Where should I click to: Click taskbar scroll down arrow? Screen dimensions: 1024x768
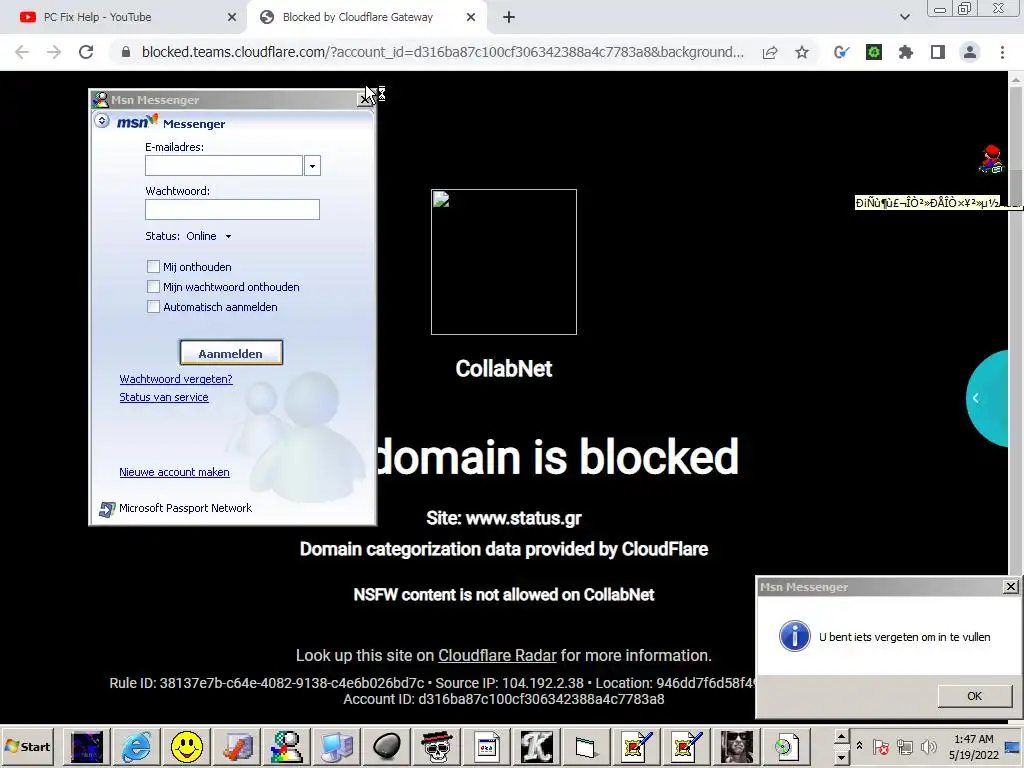(841, 756)
